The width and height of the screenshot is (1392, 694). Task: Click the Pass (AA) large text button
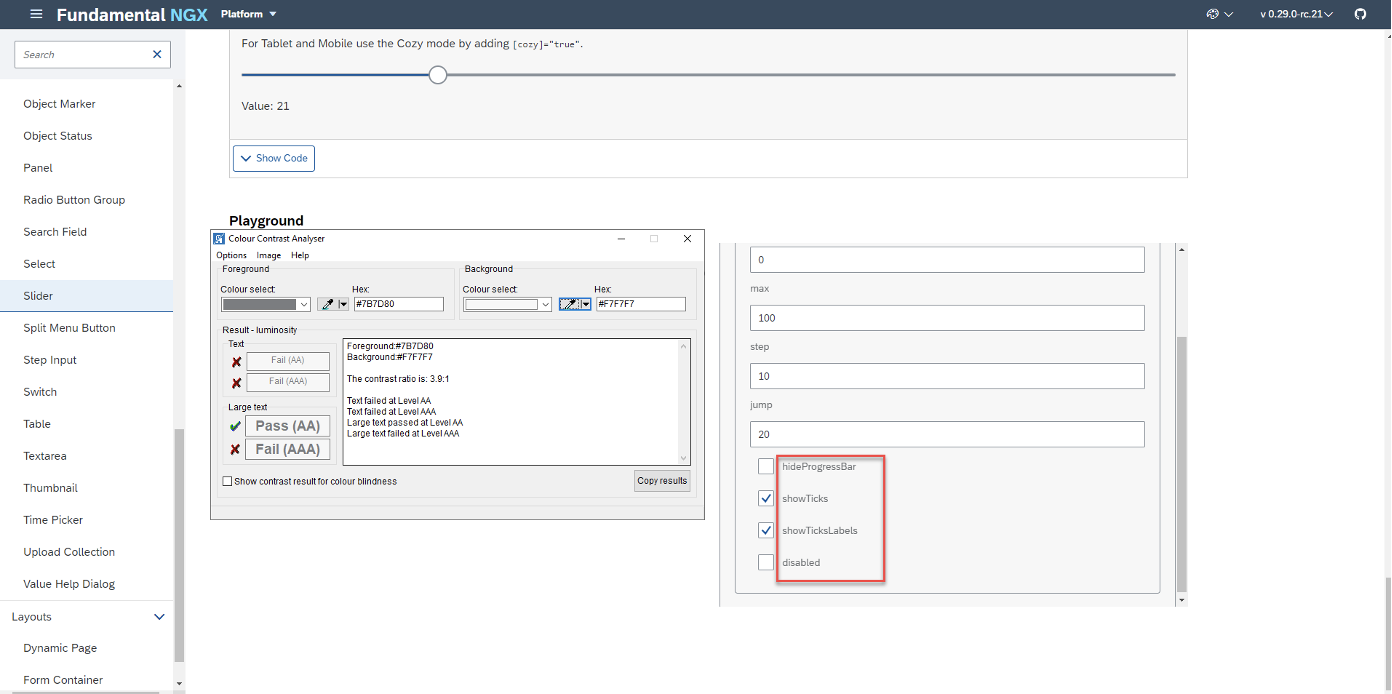pyautogui.click(x=287, y=426)
